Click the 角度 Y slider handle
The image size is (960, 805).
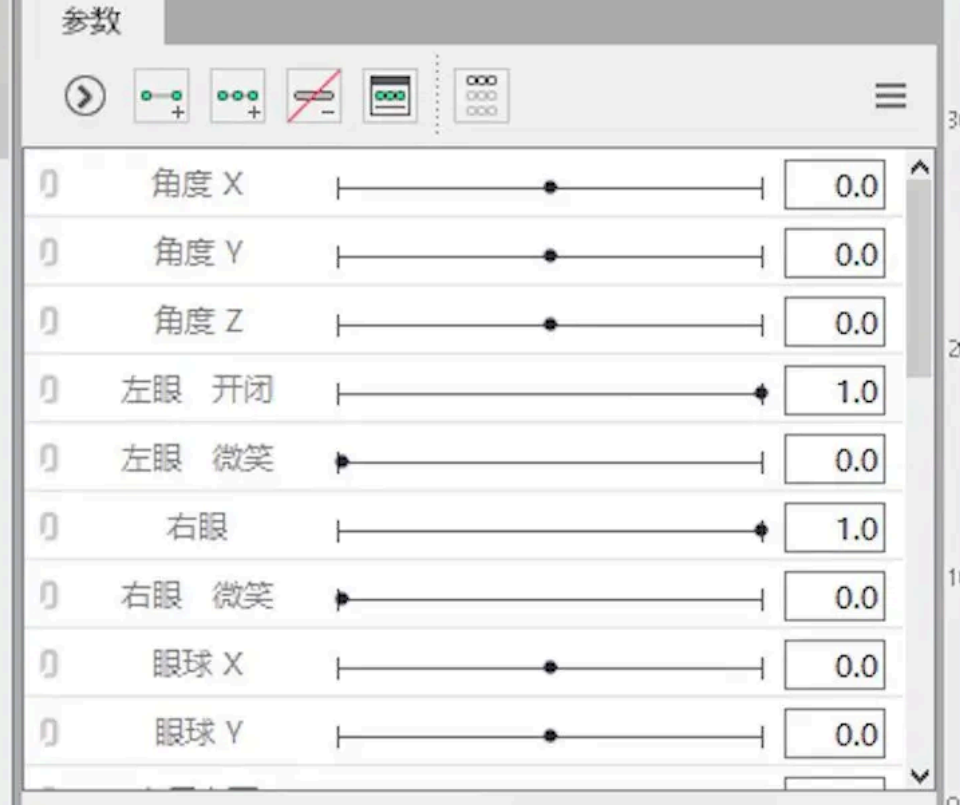coord(550,255)
